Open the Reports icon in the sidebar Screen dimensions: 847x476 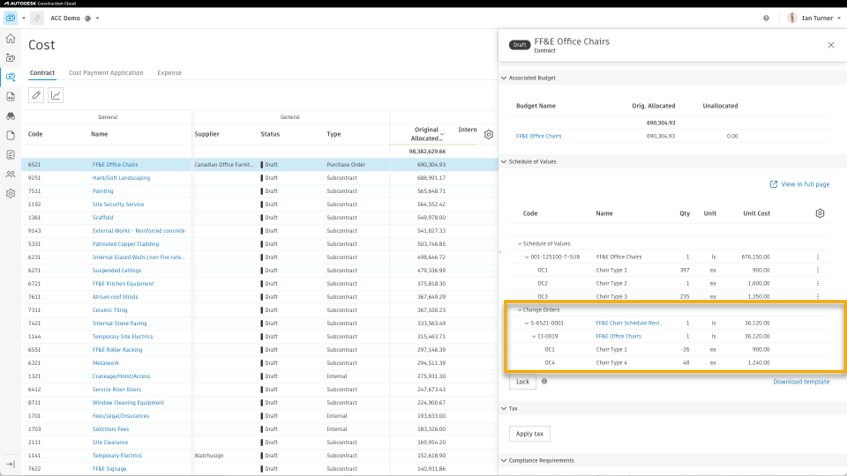(10, 97)
